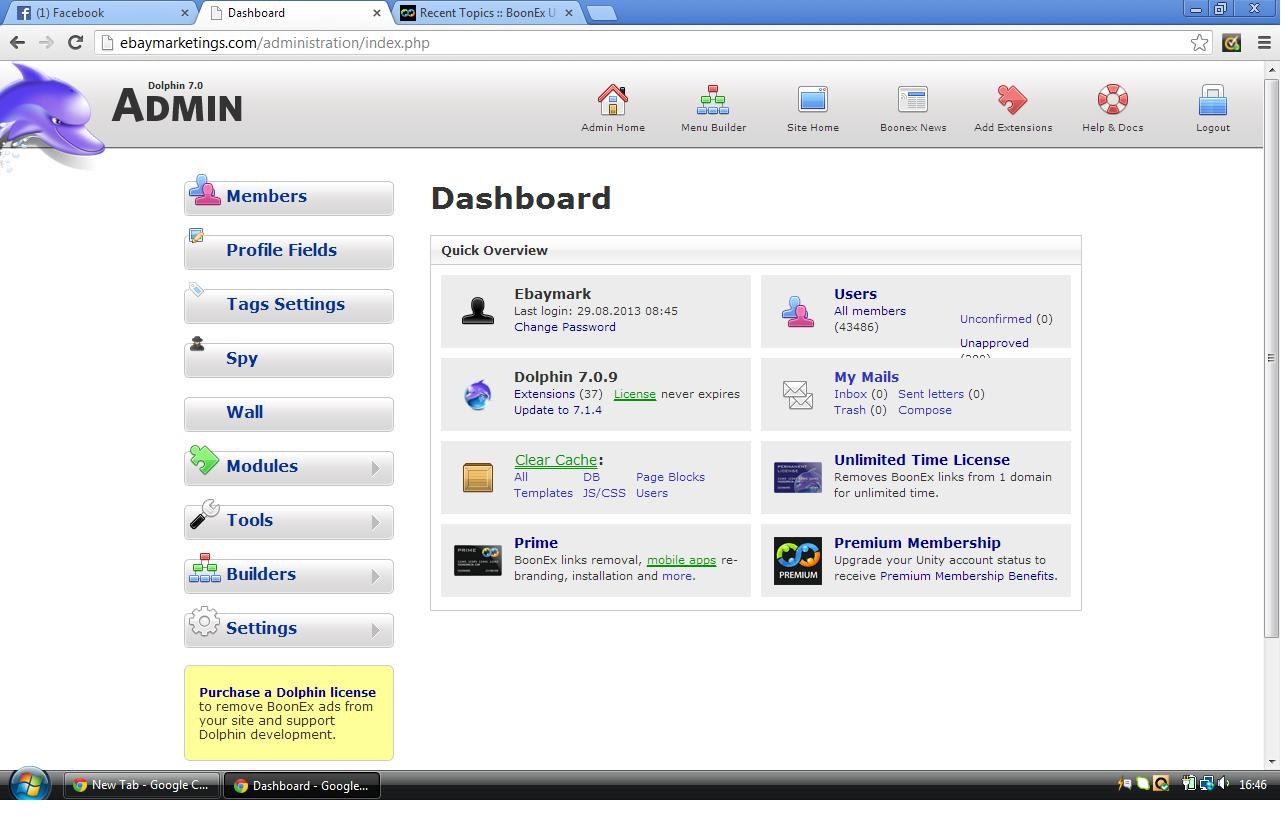Screen dimensions: 1281x816
Task: Reload the page in browser
Action: point(75,42)
